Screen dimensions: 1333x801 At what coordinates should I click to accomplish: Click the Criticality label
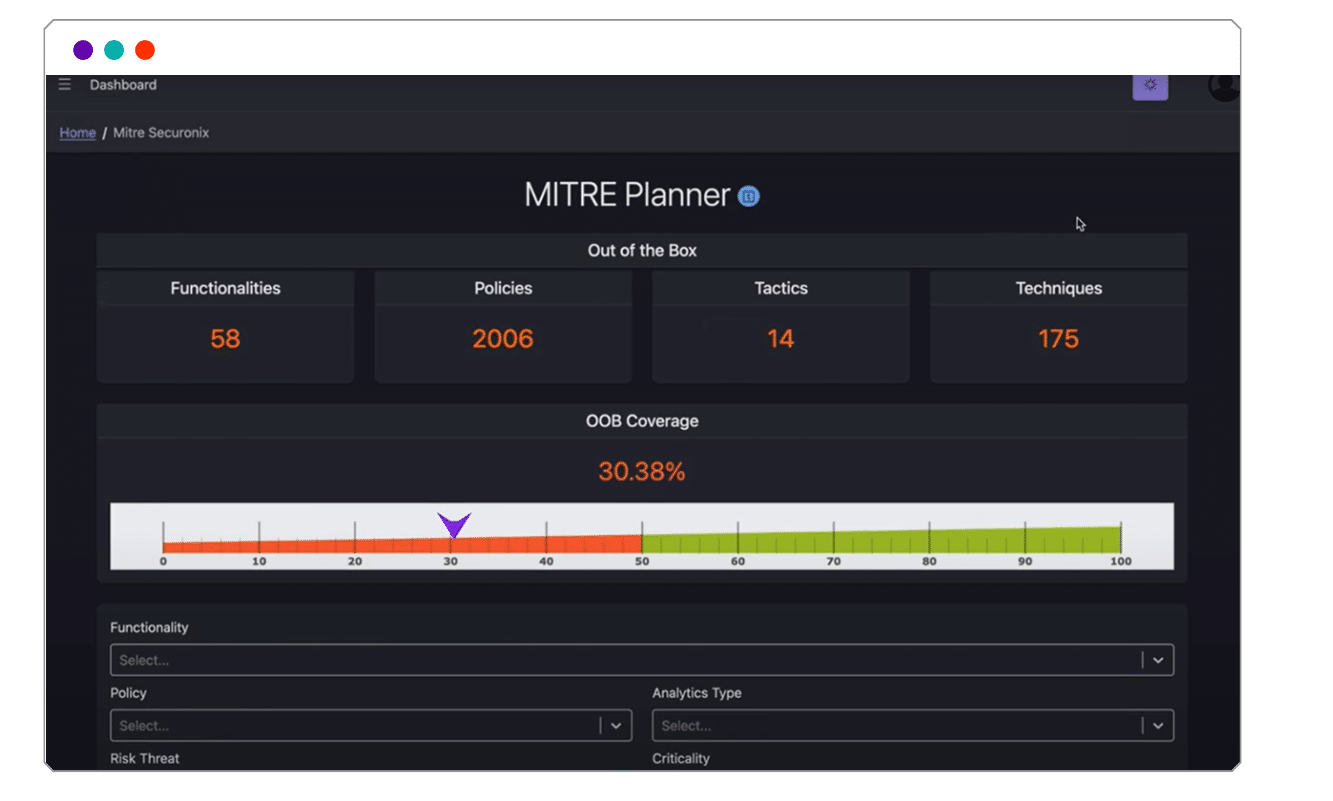[681, 758]
